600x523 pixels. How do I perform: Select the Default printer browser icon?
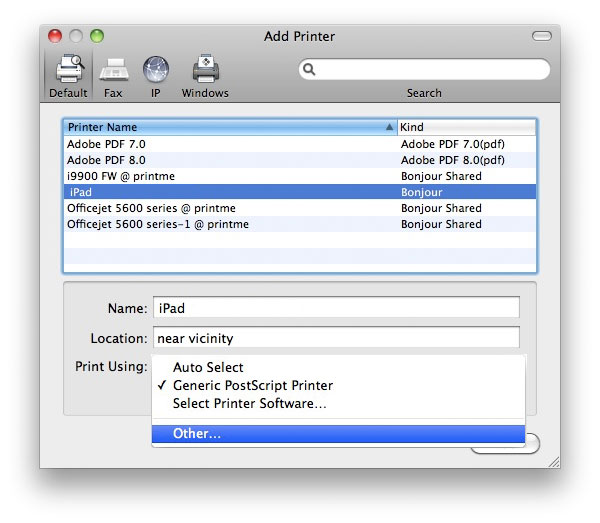69,69
